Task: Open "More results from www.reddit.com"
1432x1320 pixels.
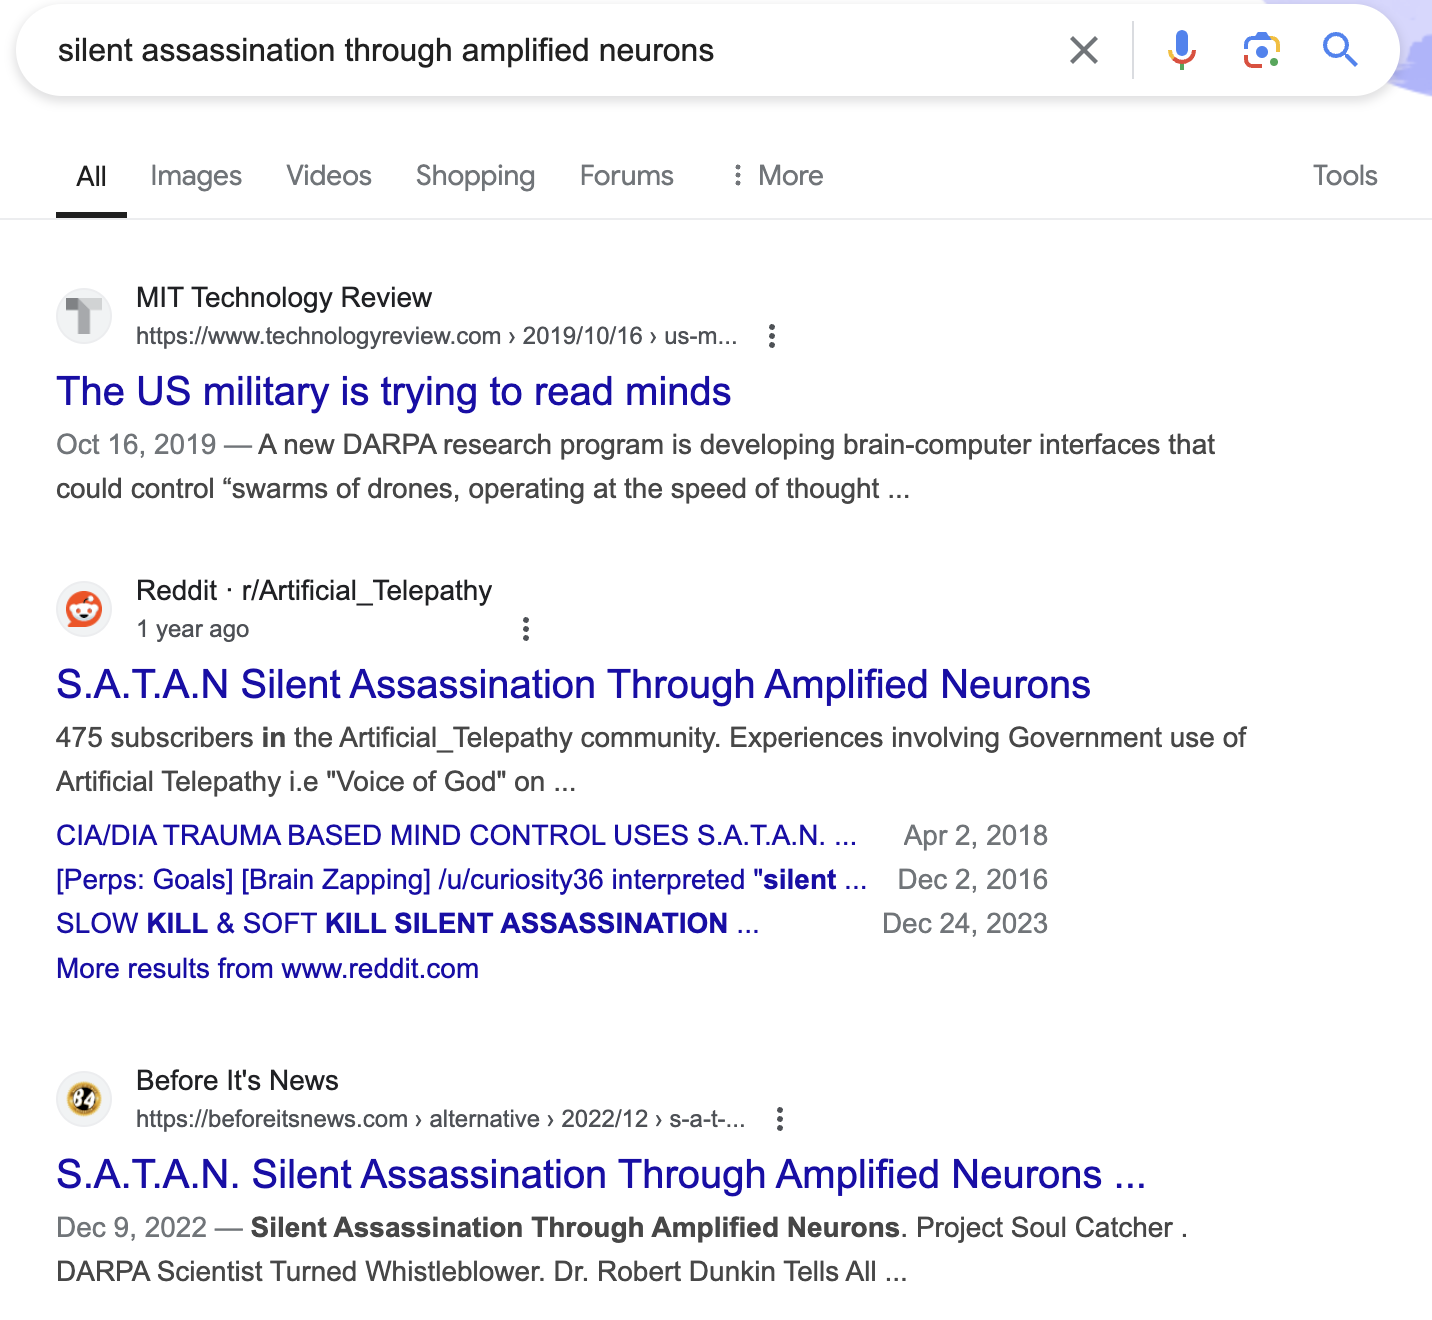Action: (267, 969)
